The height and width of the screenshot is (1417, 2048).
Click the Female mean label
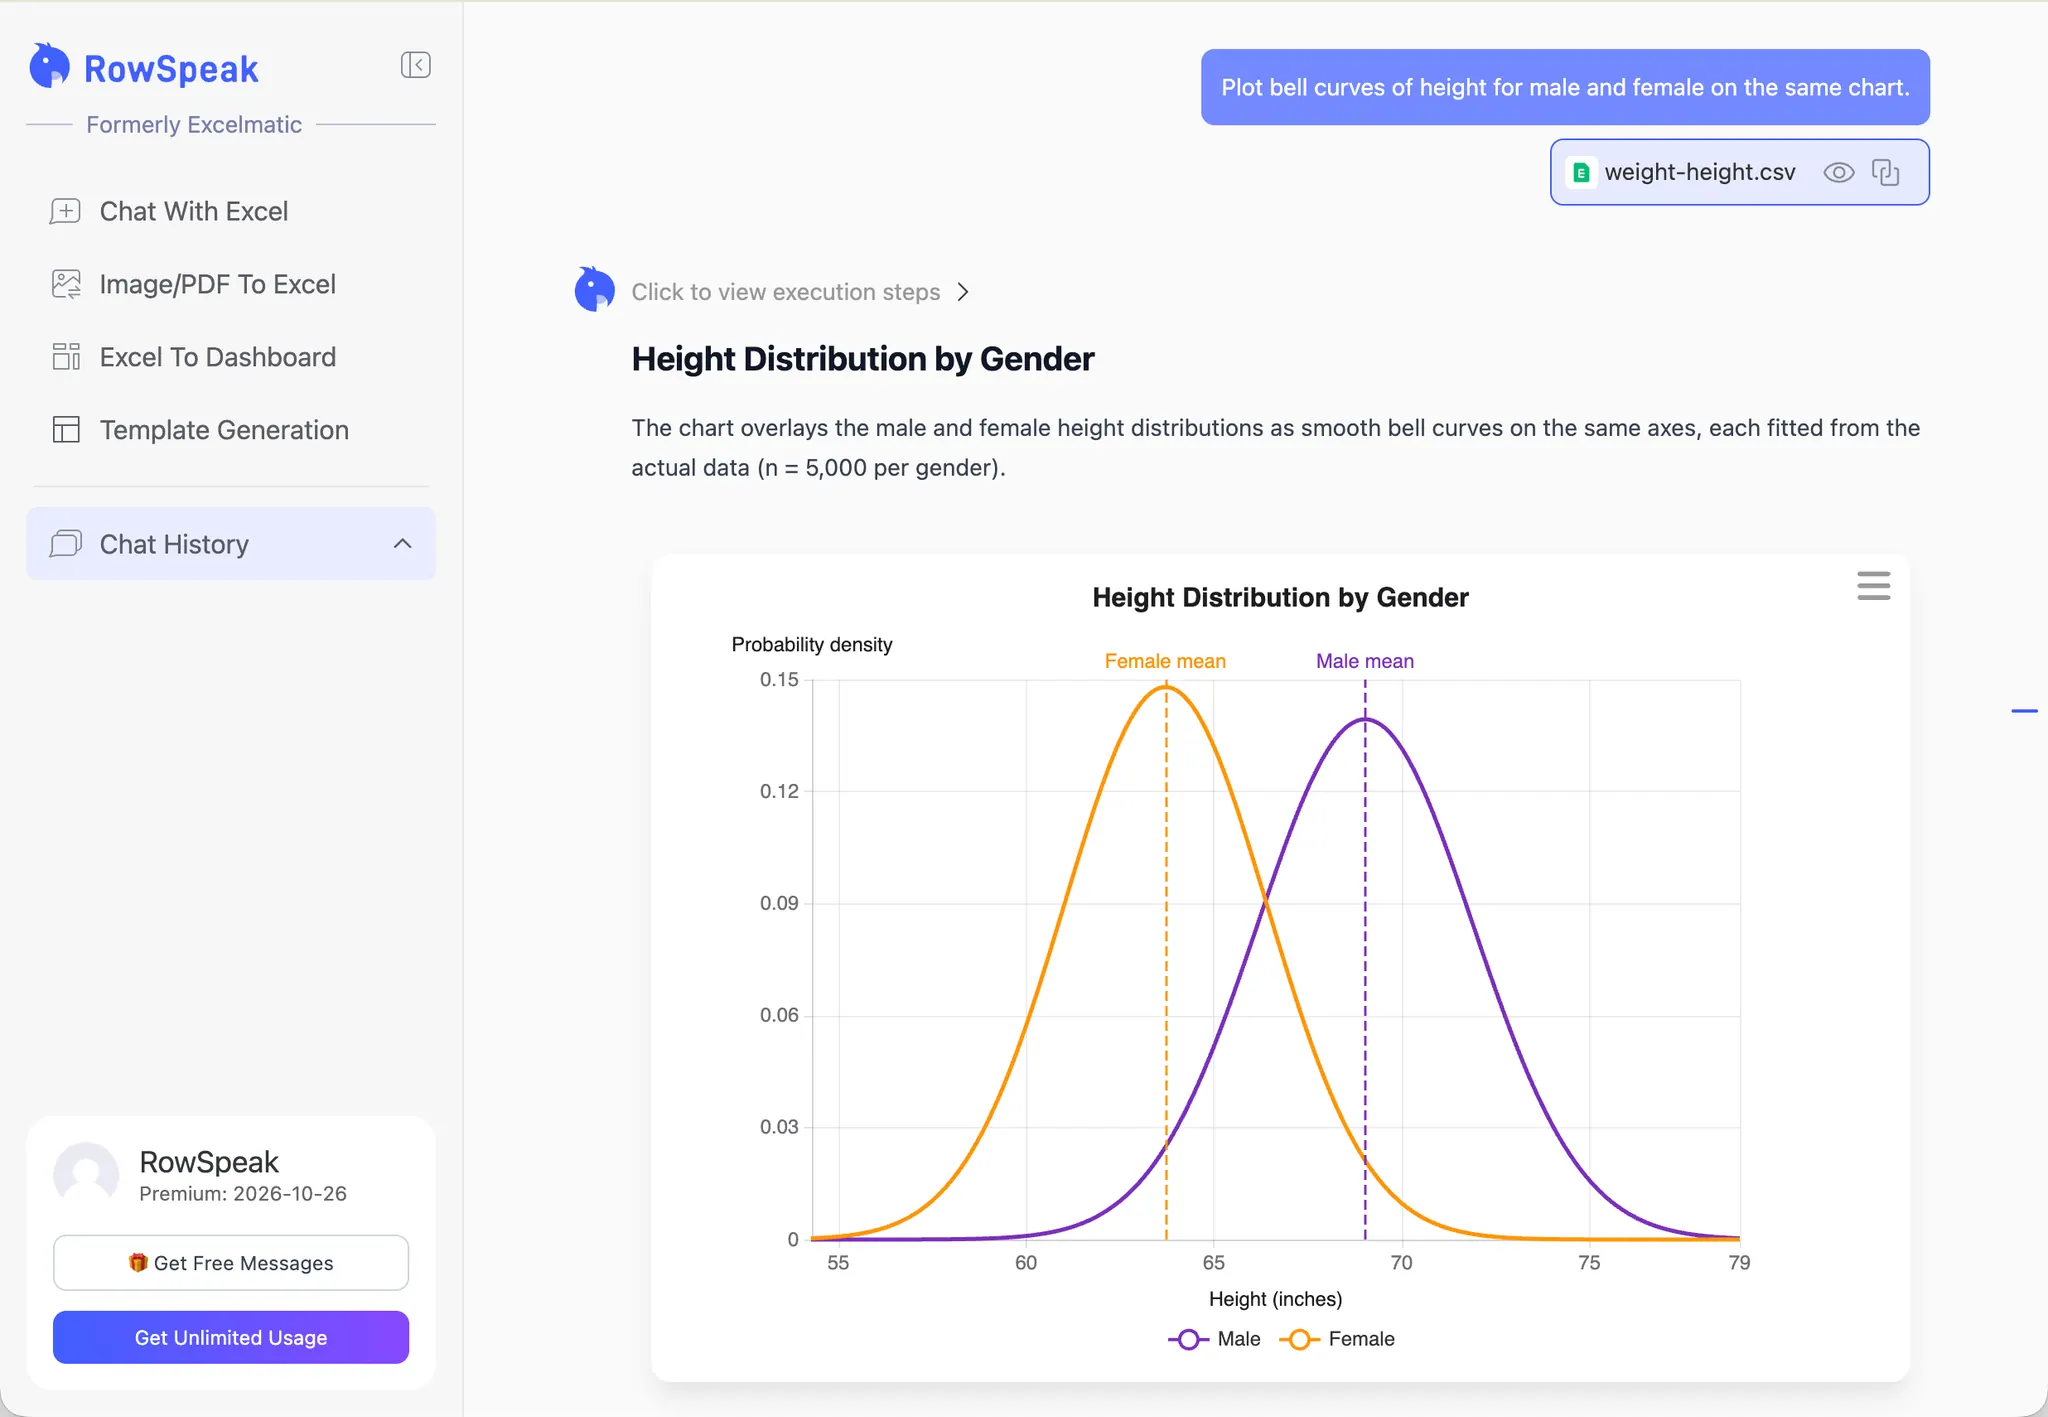click(1165, 661)
